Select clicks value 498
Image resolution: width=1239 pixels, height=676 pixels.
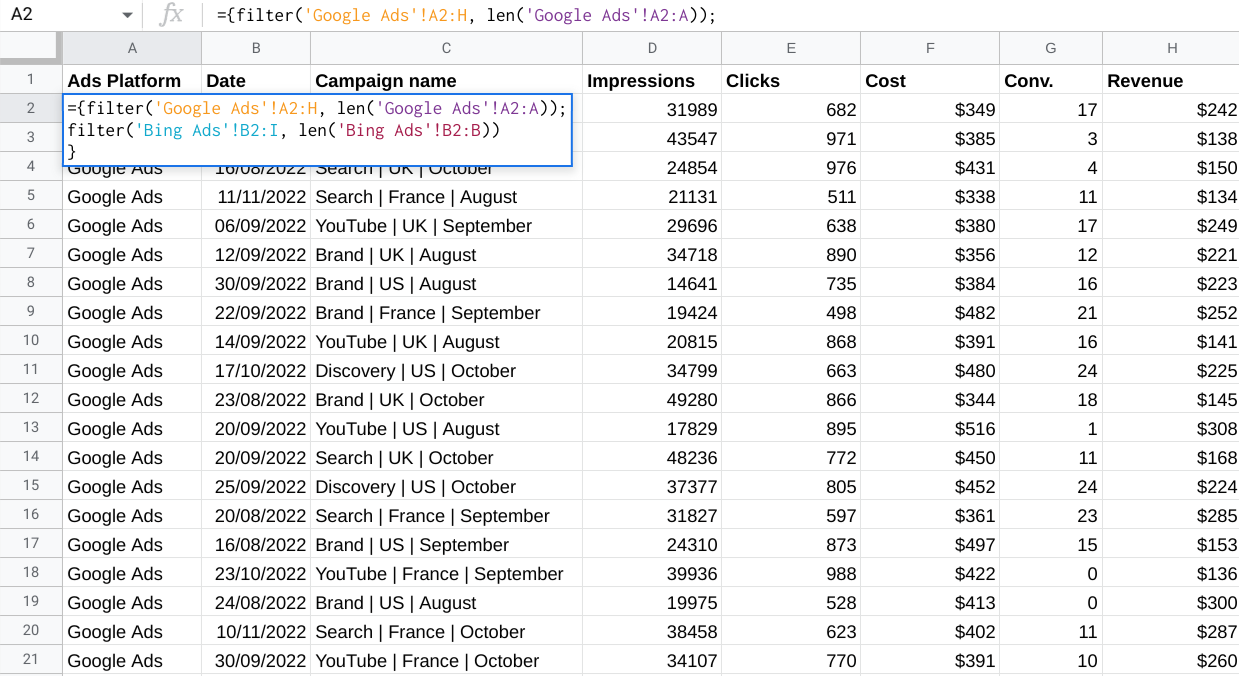[x=791, y=313]
